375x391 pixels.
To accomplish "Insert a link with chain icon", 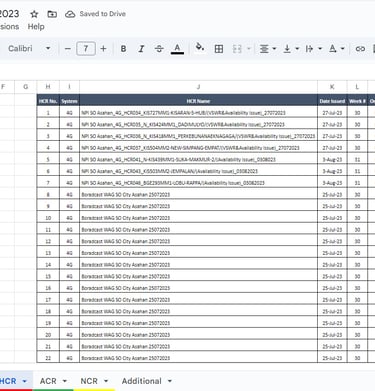I will [x=360, y=49].
